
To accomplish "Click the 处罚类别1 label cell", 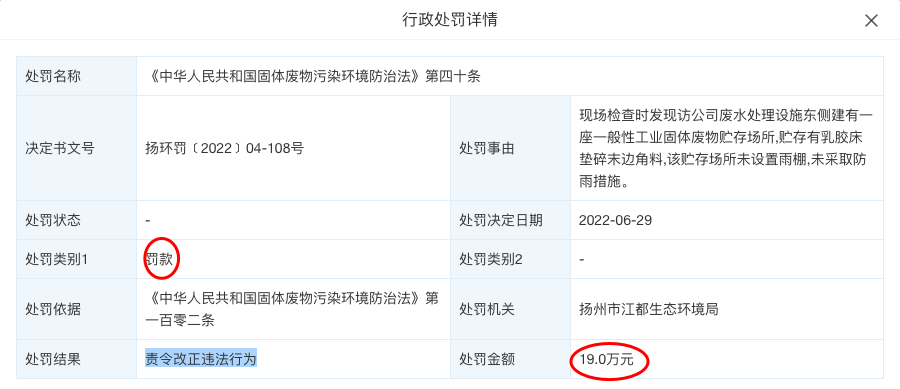I will pyautogui.click(x=76, y=259).
